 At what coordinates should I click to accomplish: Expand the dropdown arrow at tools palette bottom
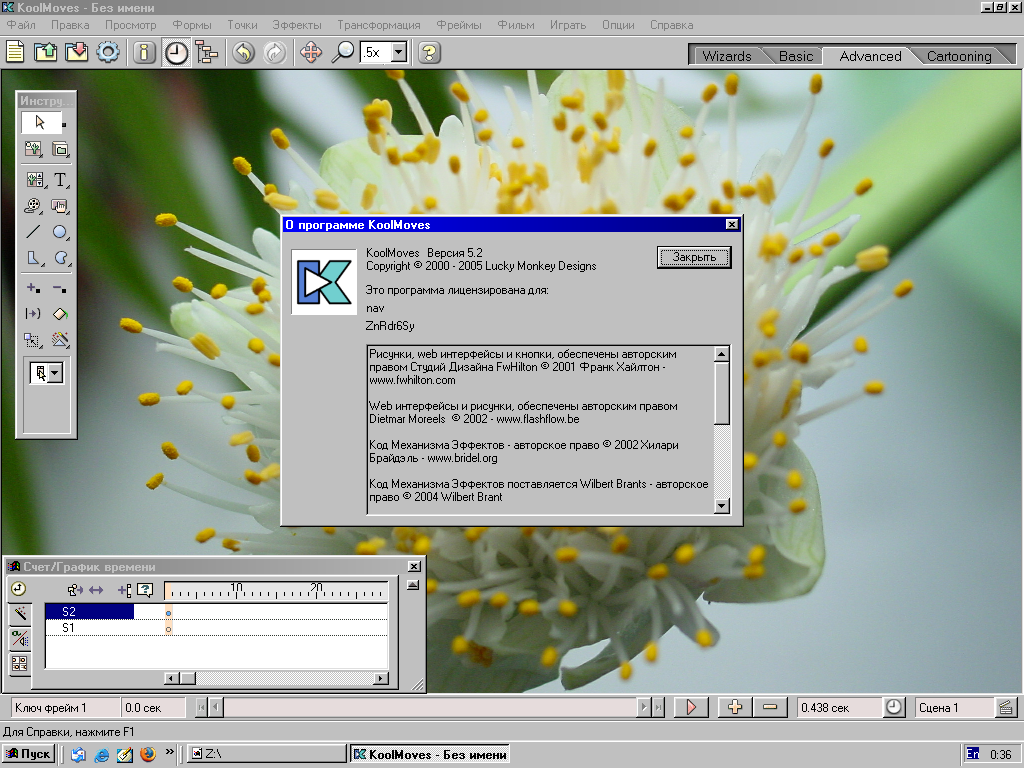tap(54, 373)
